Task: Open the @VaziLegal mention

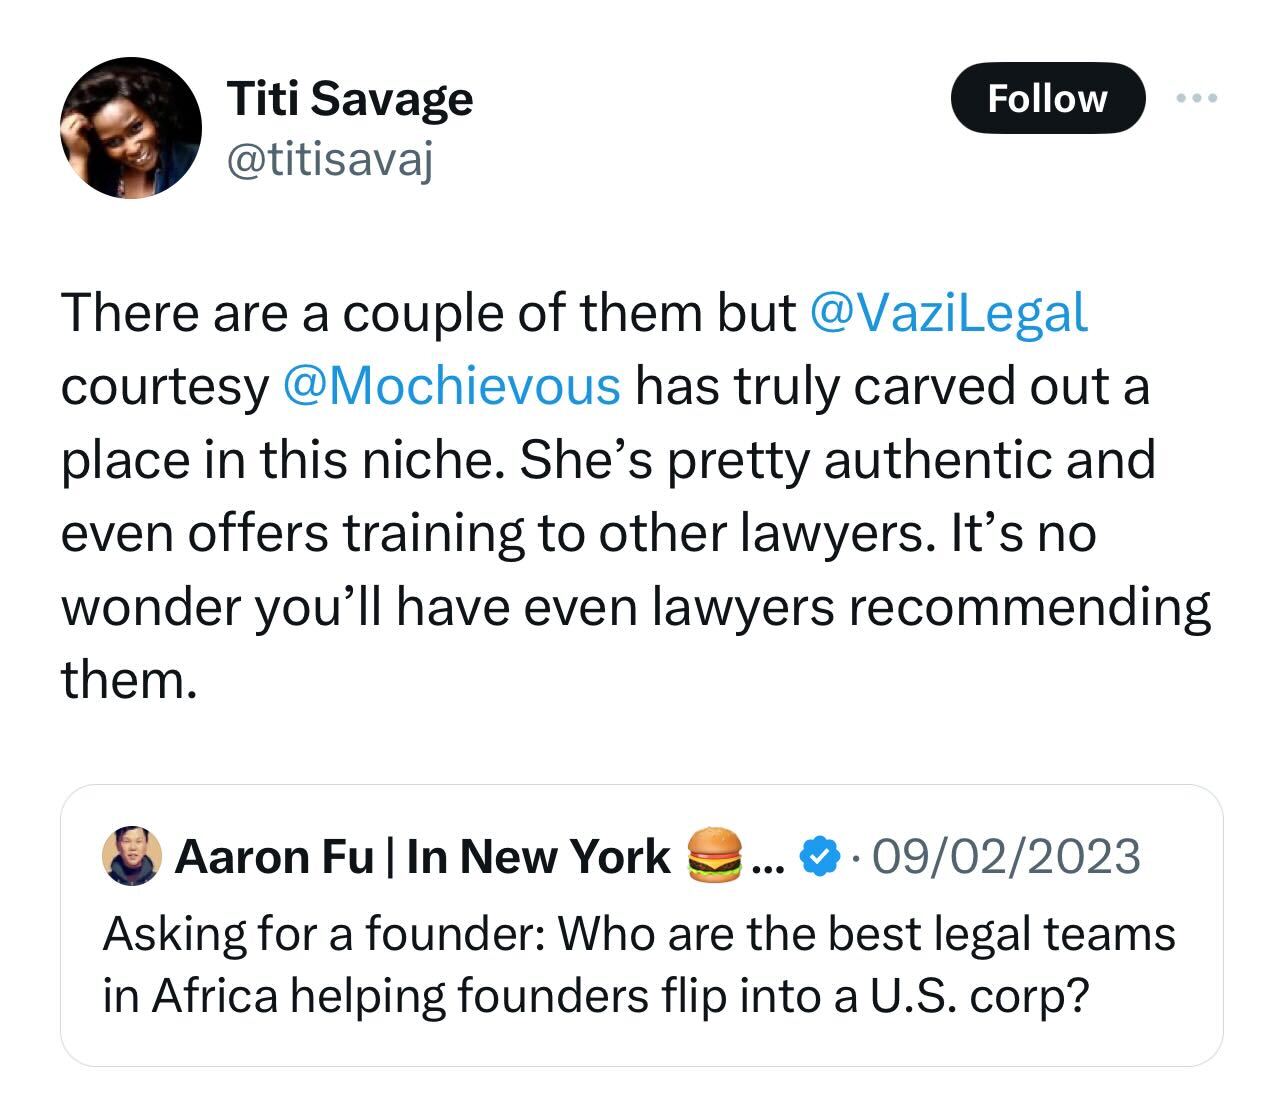Action: click(x=946, y=313)
